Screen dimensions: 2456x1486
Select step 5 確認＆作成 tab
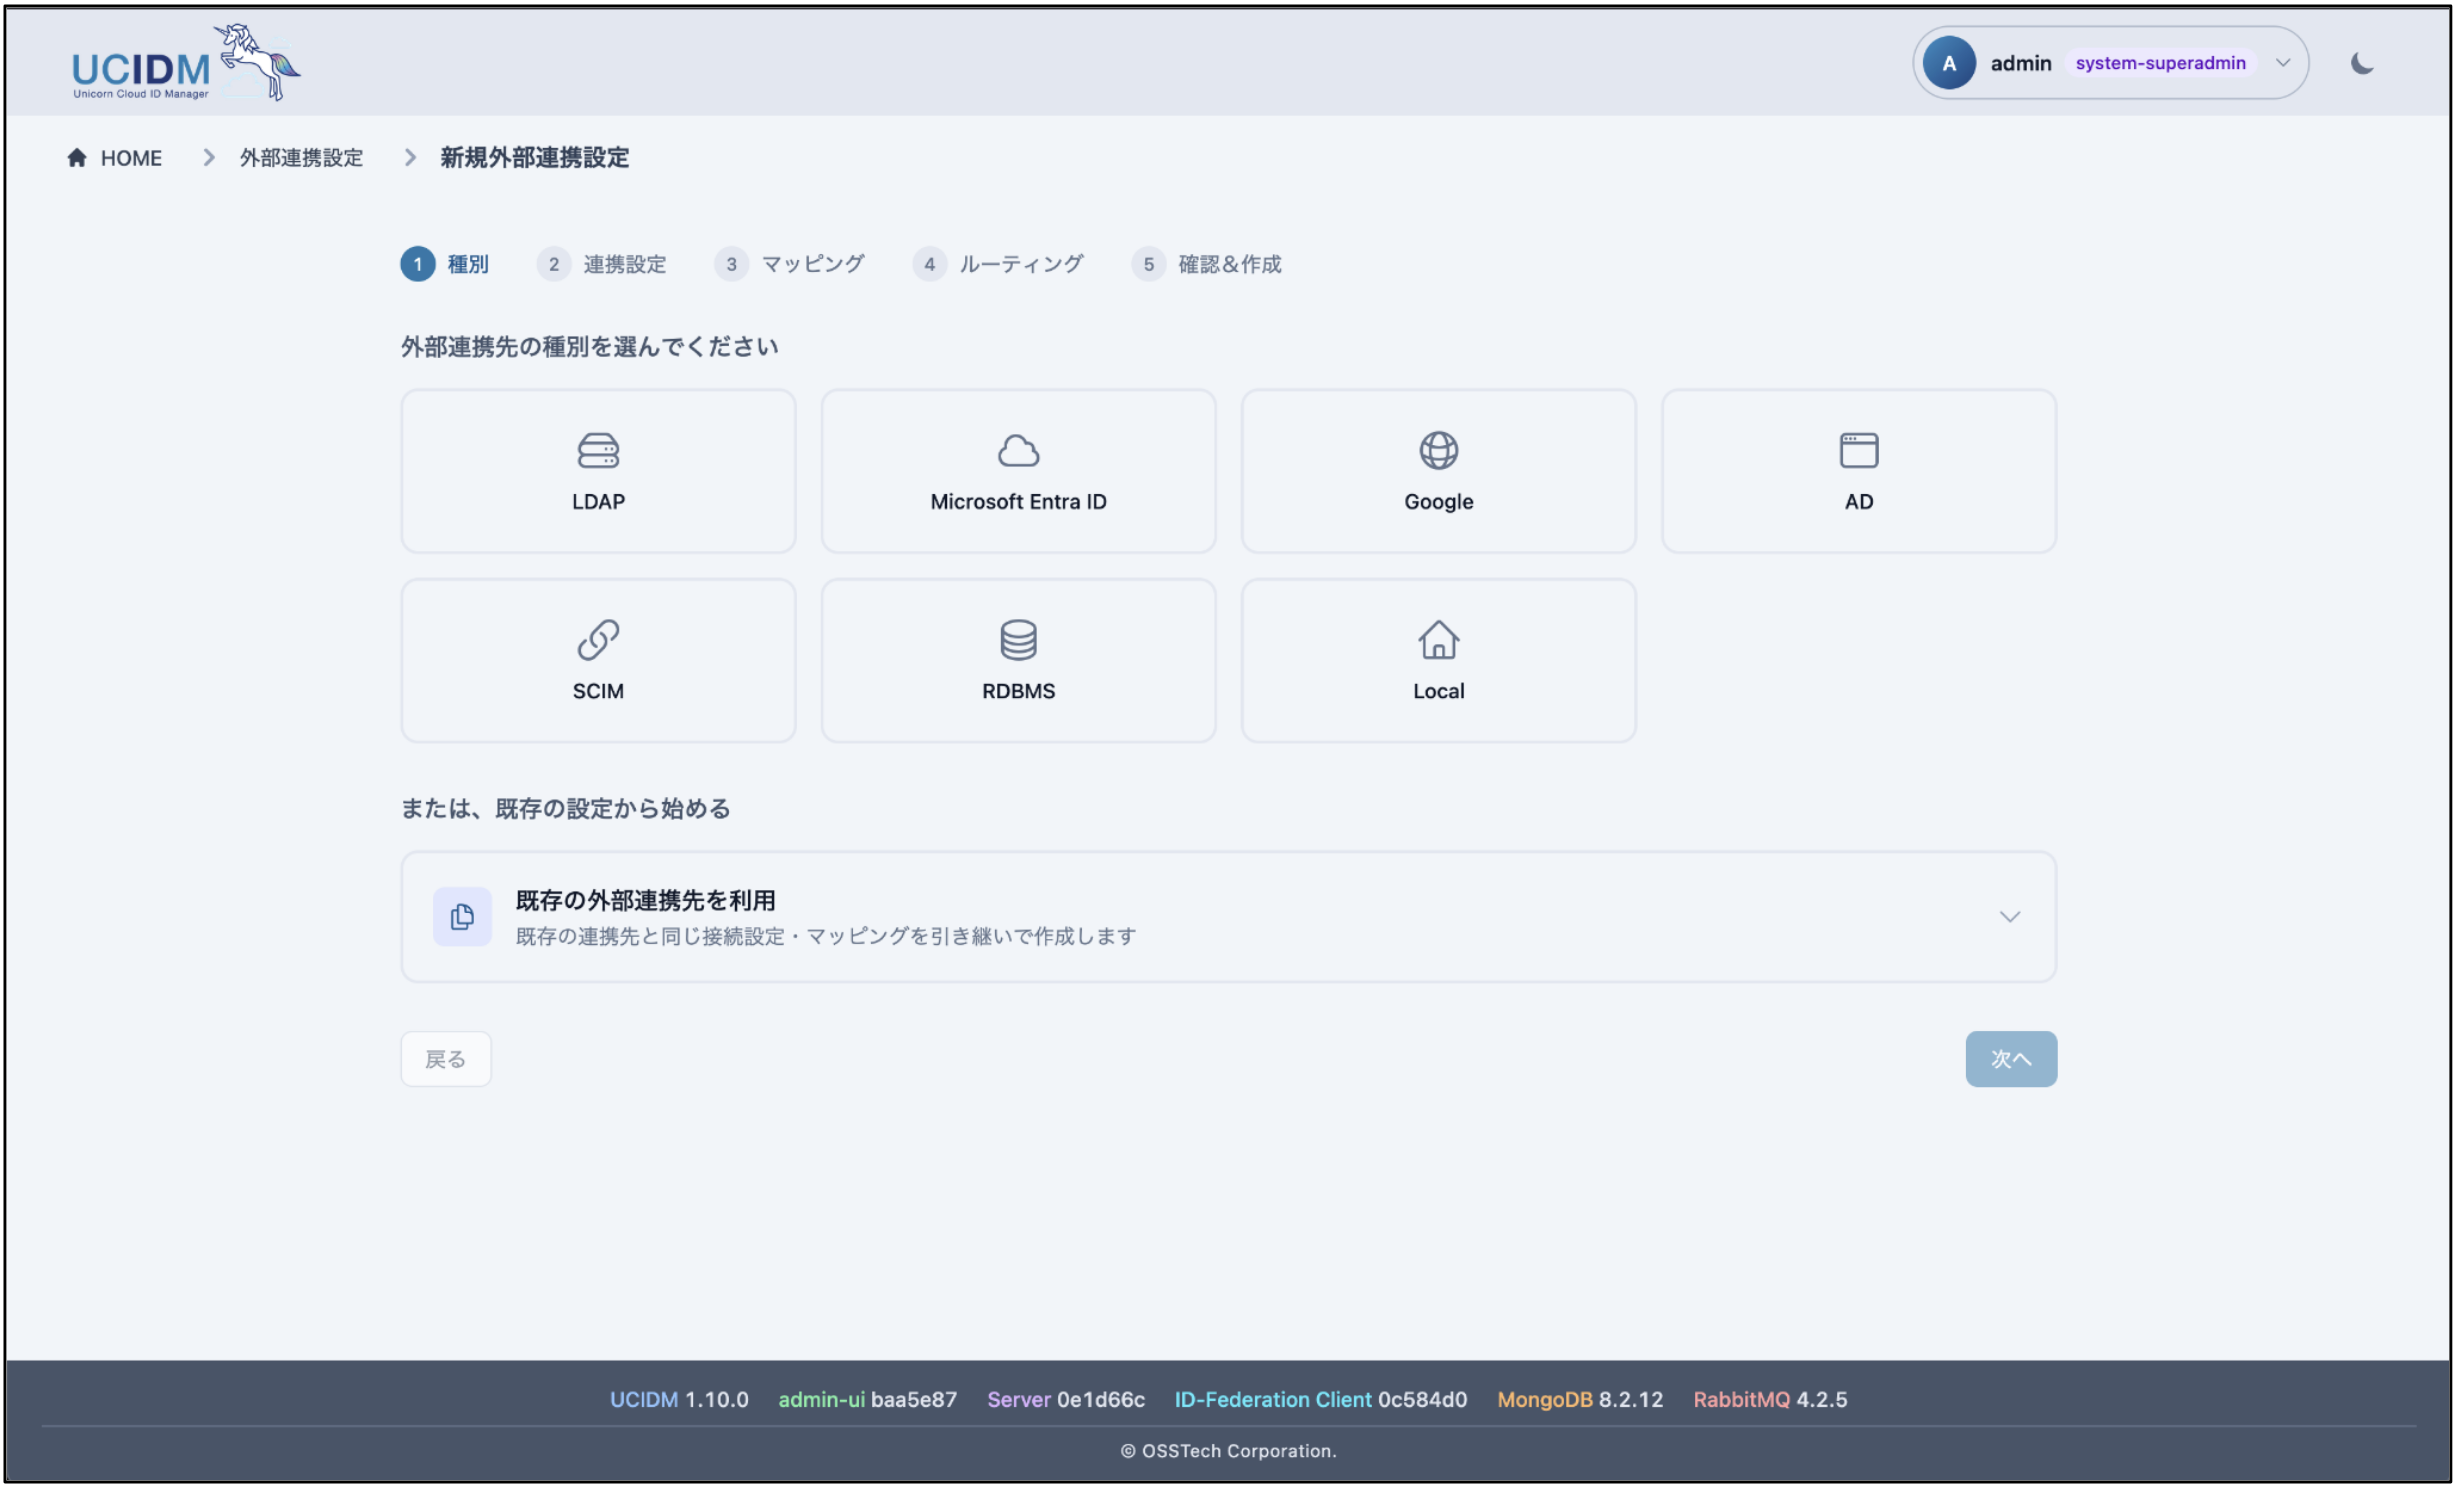point(1207,264)
